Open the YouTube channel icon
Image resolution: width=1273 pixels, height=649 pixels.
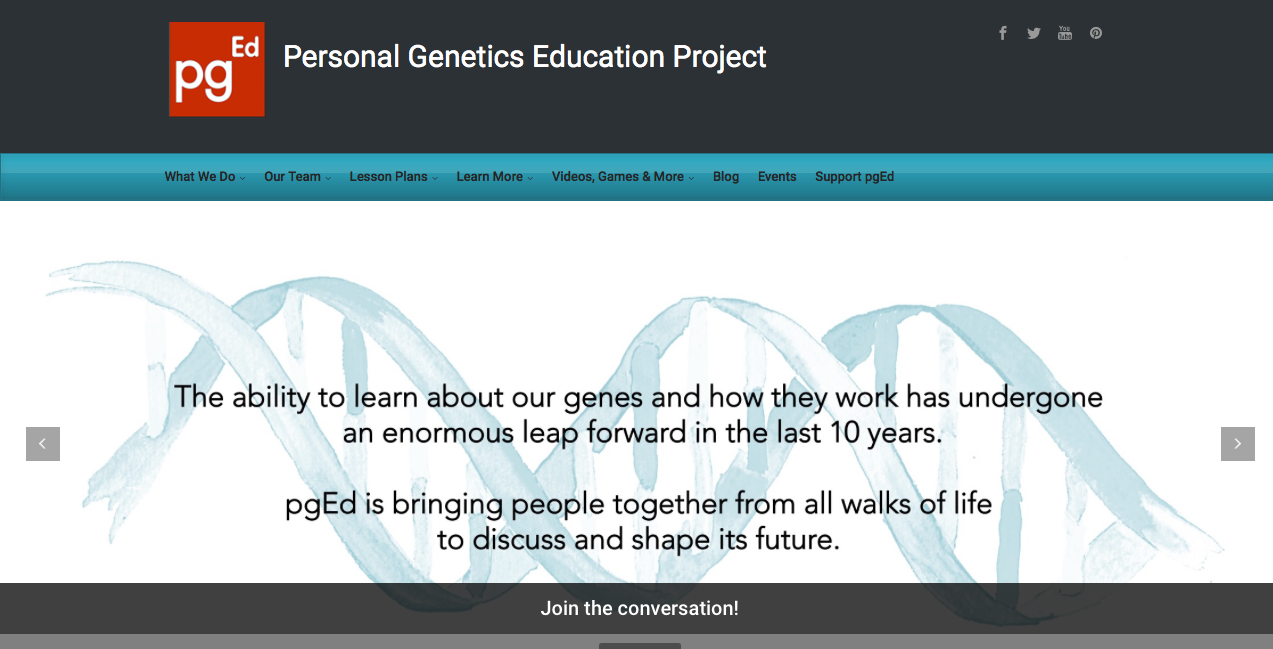(x=1065, y=33)
